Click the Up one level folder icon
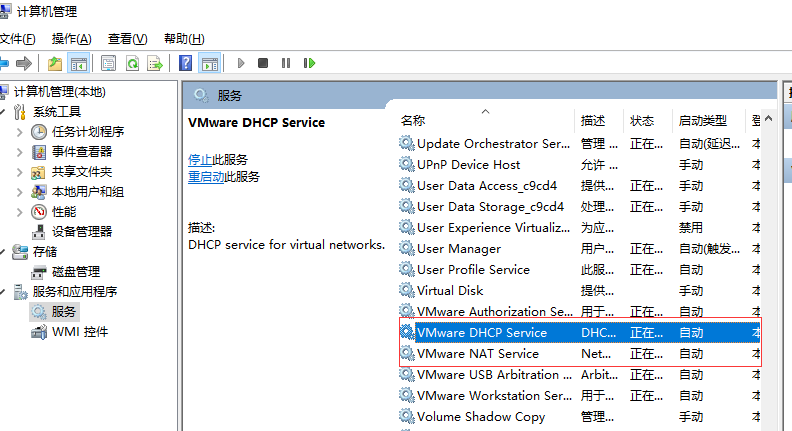This screenshot has width=792, height=431. (x=55, y=63)
